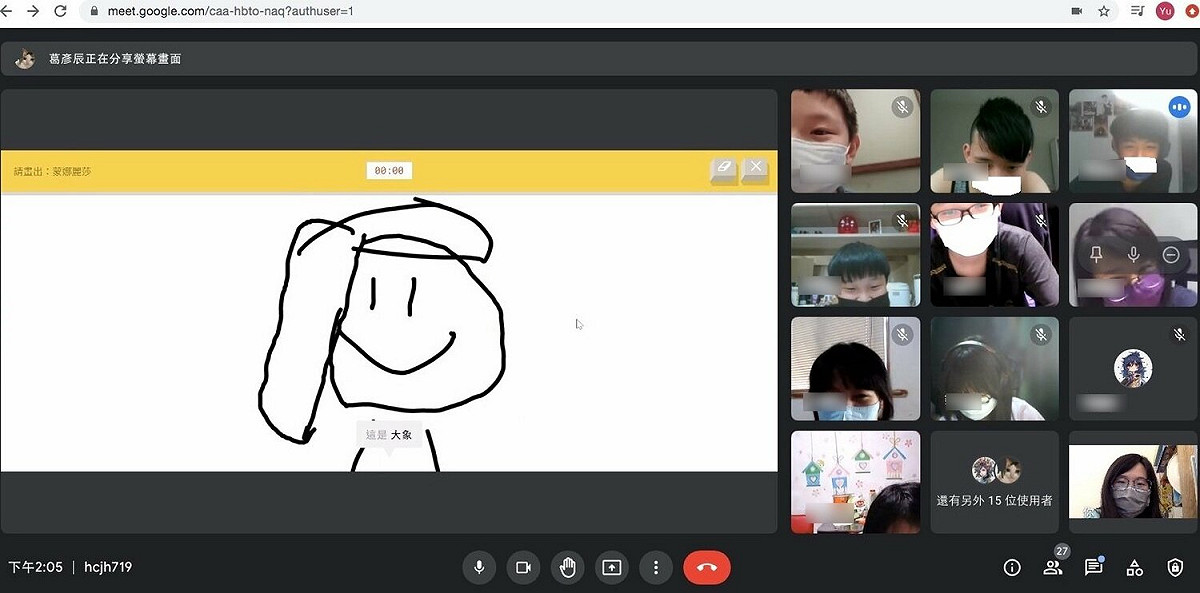The width and height of the screenshot is (1200, 593).
Task: Raise your hand in the meeting
Action: 568,567
